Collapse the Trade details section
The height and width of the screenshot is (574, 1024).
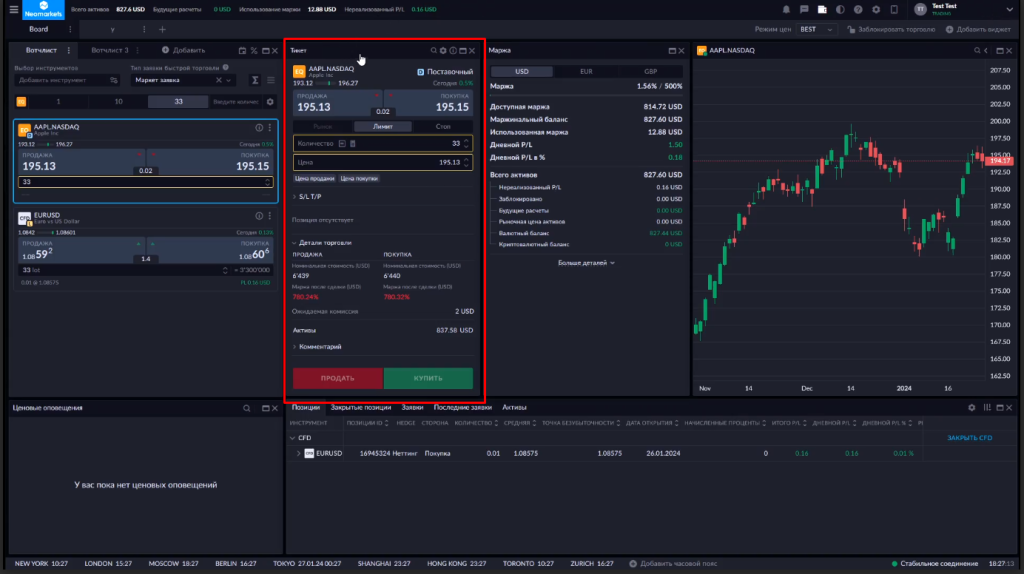[322, 243]
